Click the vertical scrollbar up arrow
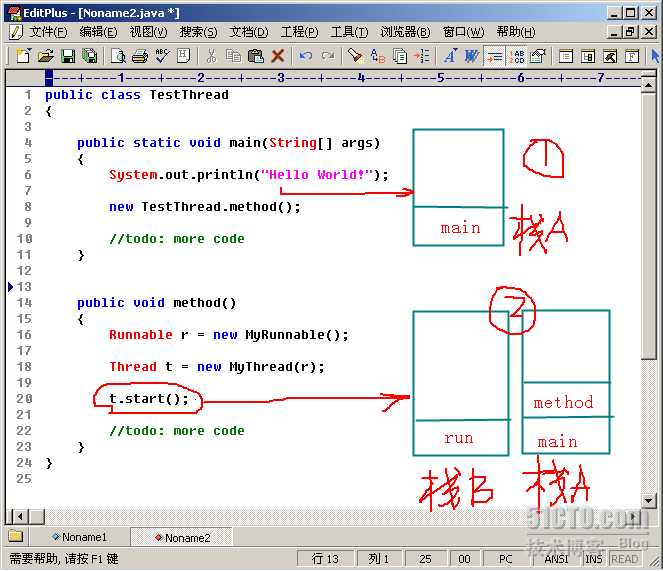The image size is (663, 571). pyautogui.click(x=648, y=85)
